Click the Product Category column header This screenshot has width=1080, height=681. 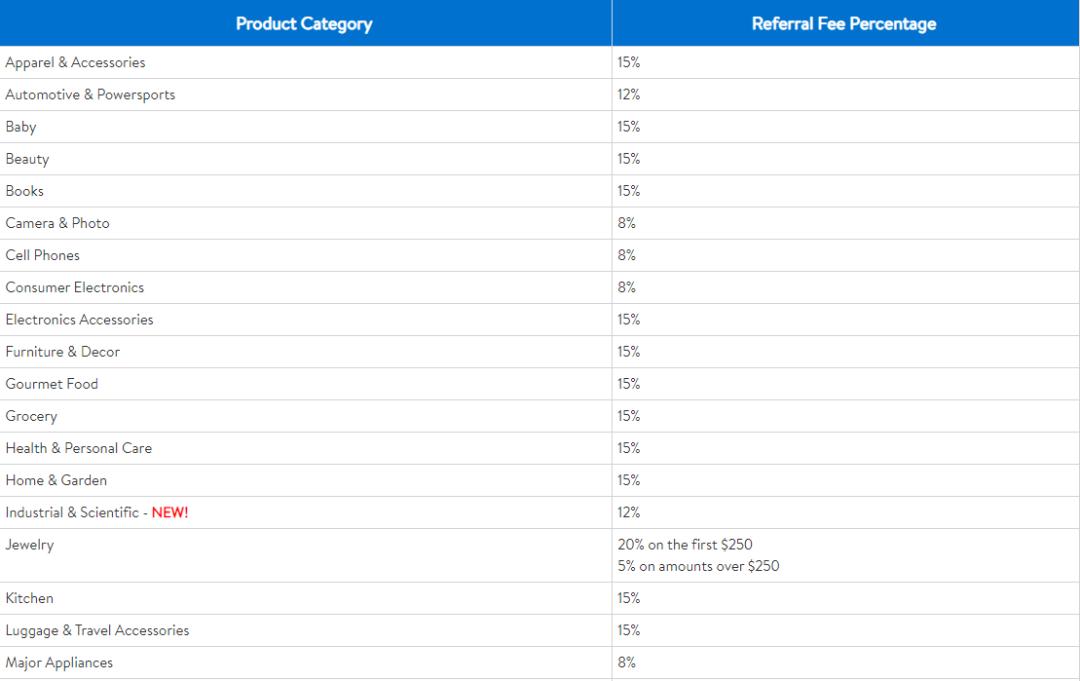(x=304, y=24)
